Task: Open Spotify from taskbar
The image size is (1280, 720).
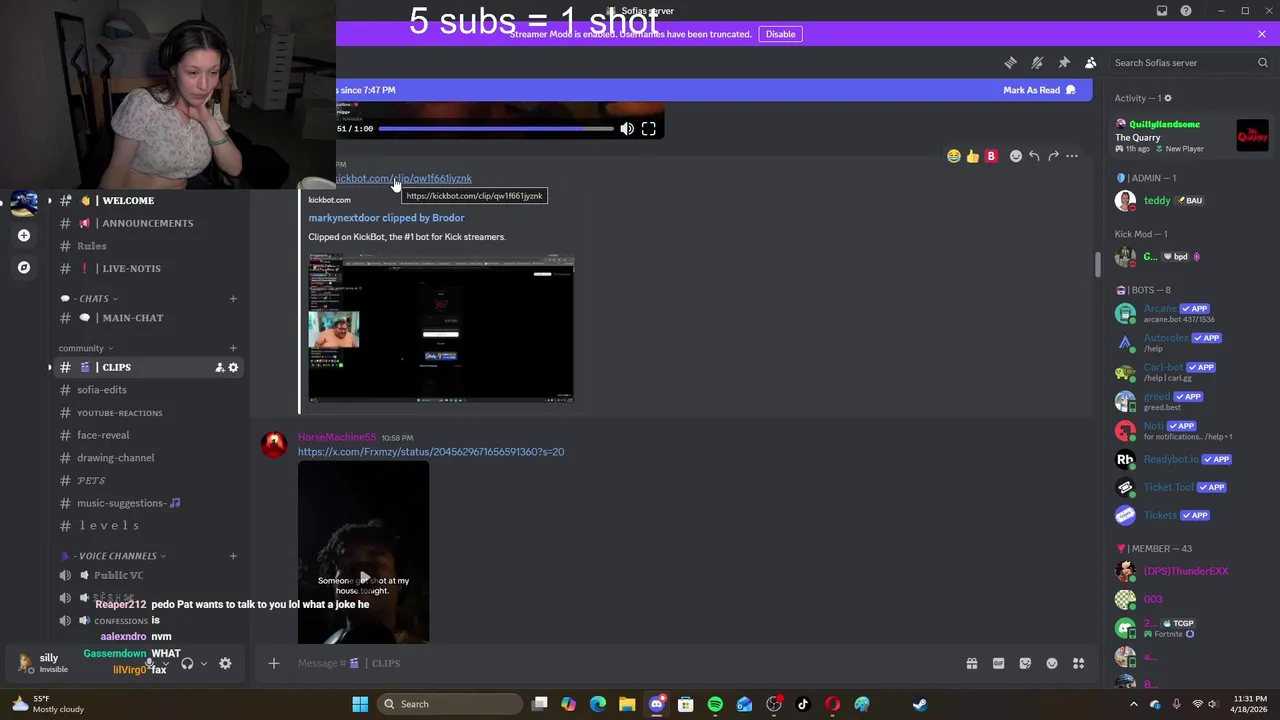Action: tap(715, 704)
